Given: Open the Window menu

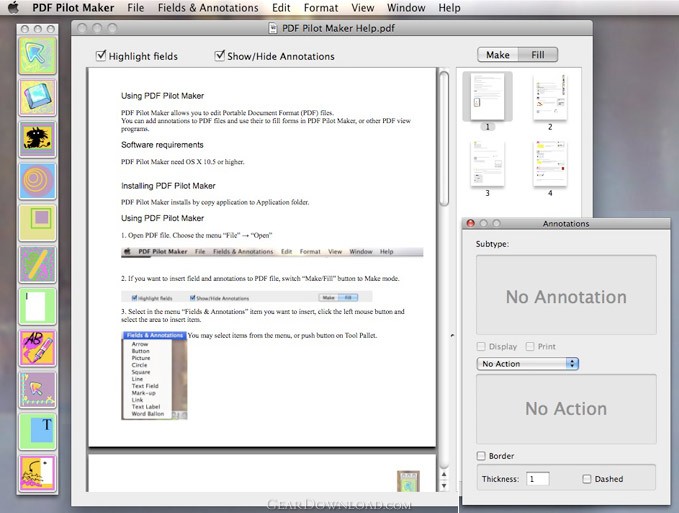Looking at the screenshot, I should (406, 8).
